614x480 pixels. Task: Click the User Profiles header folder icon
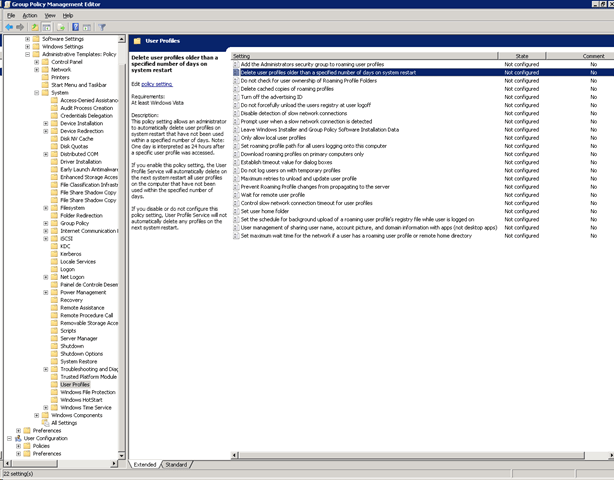137,41
